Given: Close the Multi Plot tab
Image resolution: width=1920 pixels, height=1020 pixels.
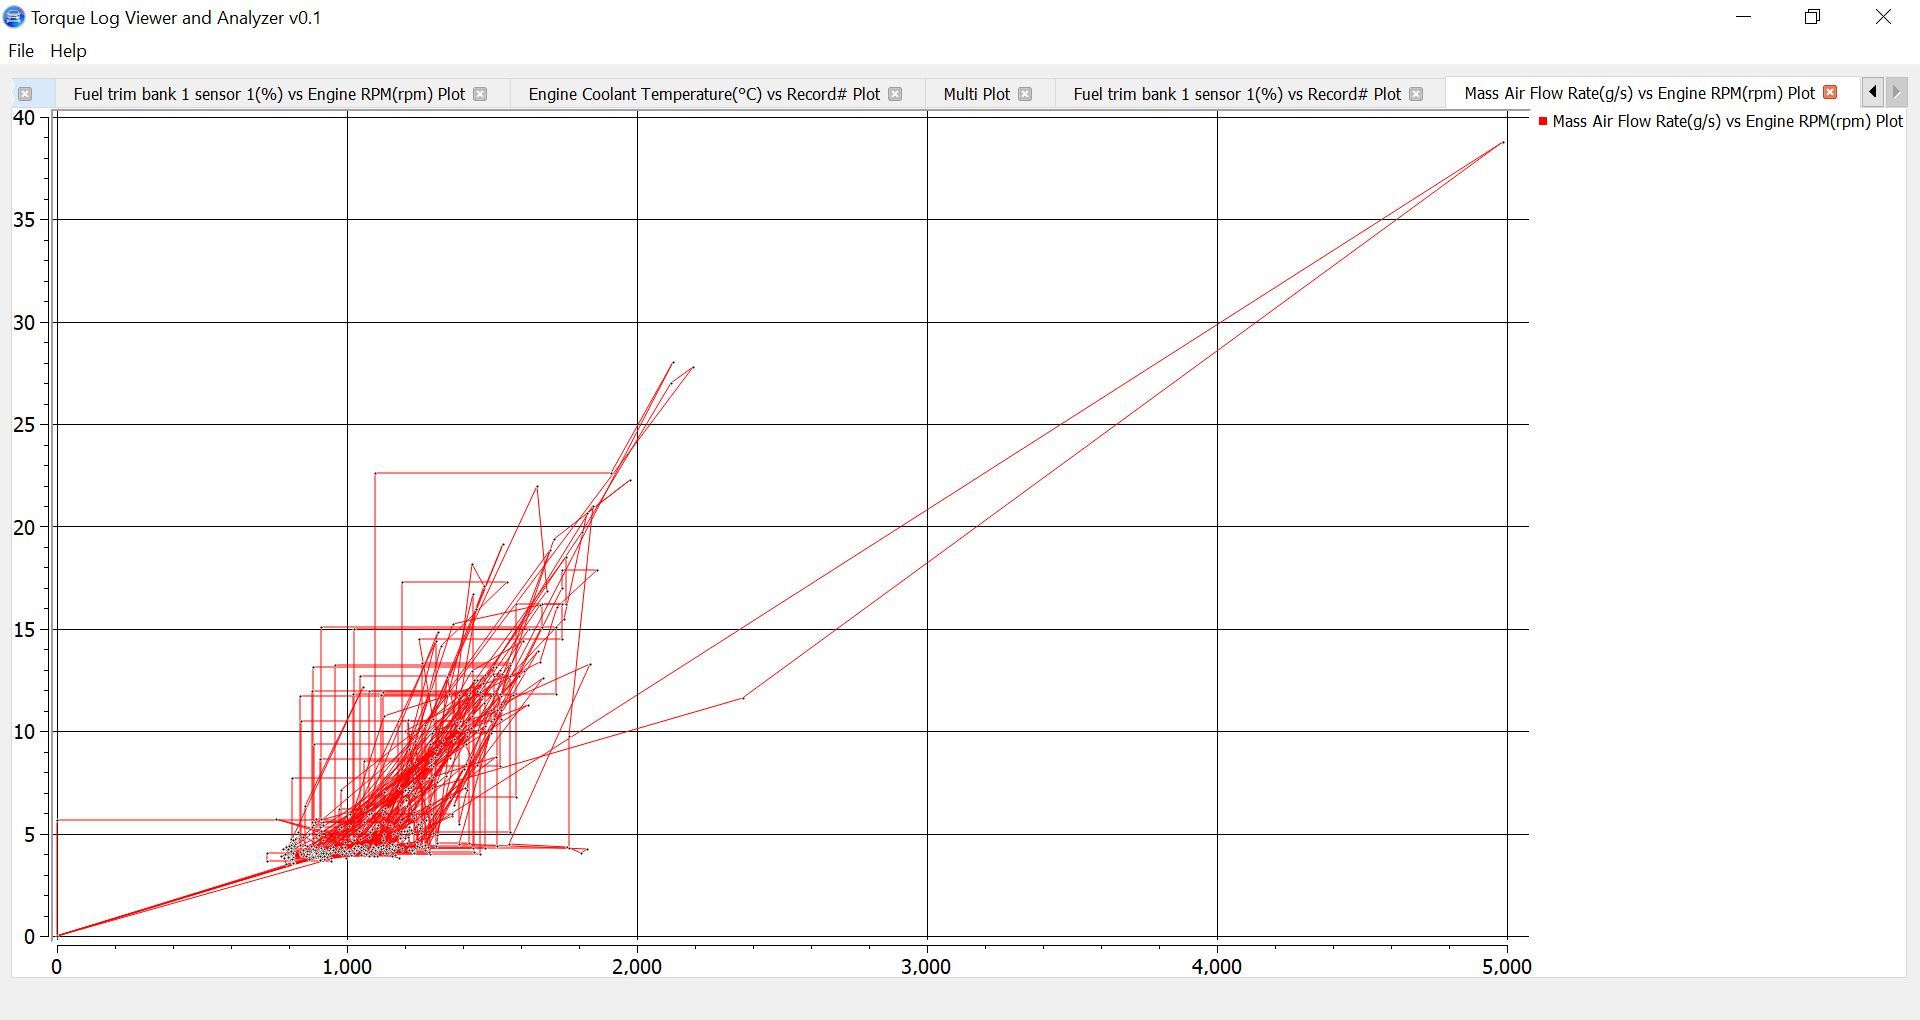Looking at the screenshot, I should tap(1025, 94).
